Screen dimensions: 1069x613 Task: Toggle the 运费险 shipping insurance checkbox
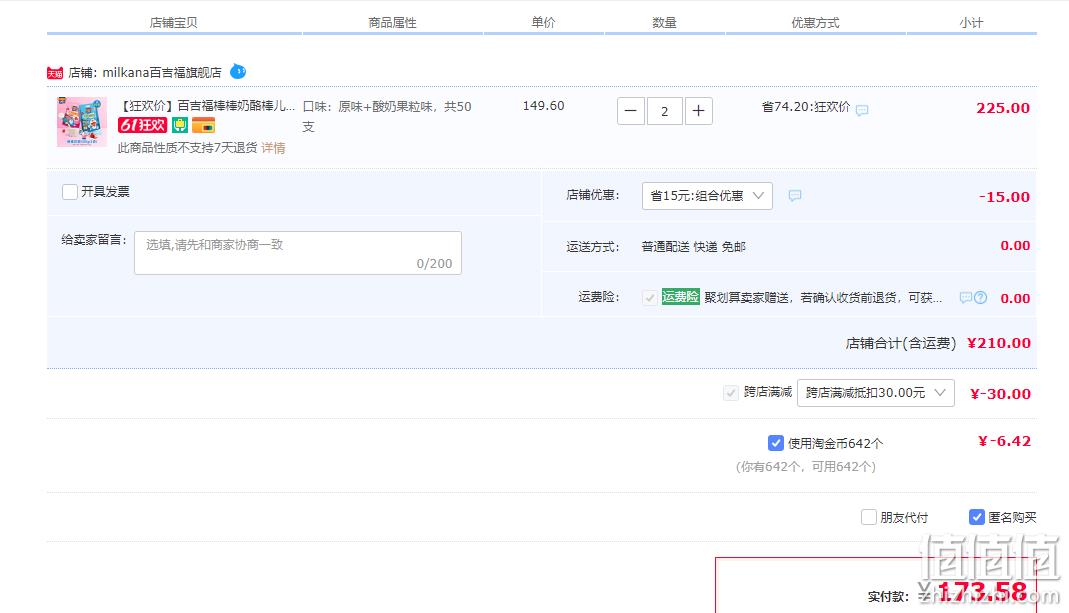pos(650,297)
